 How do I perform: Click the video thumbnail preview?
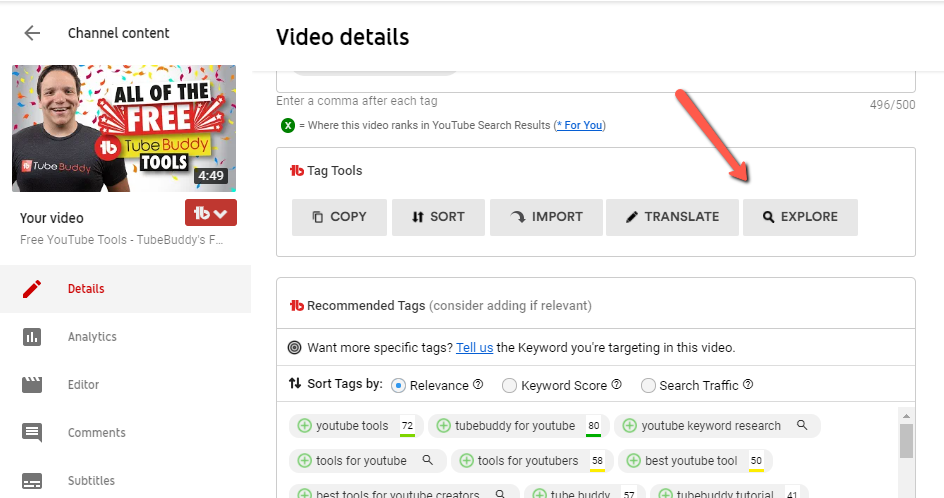tap(124, 128)
